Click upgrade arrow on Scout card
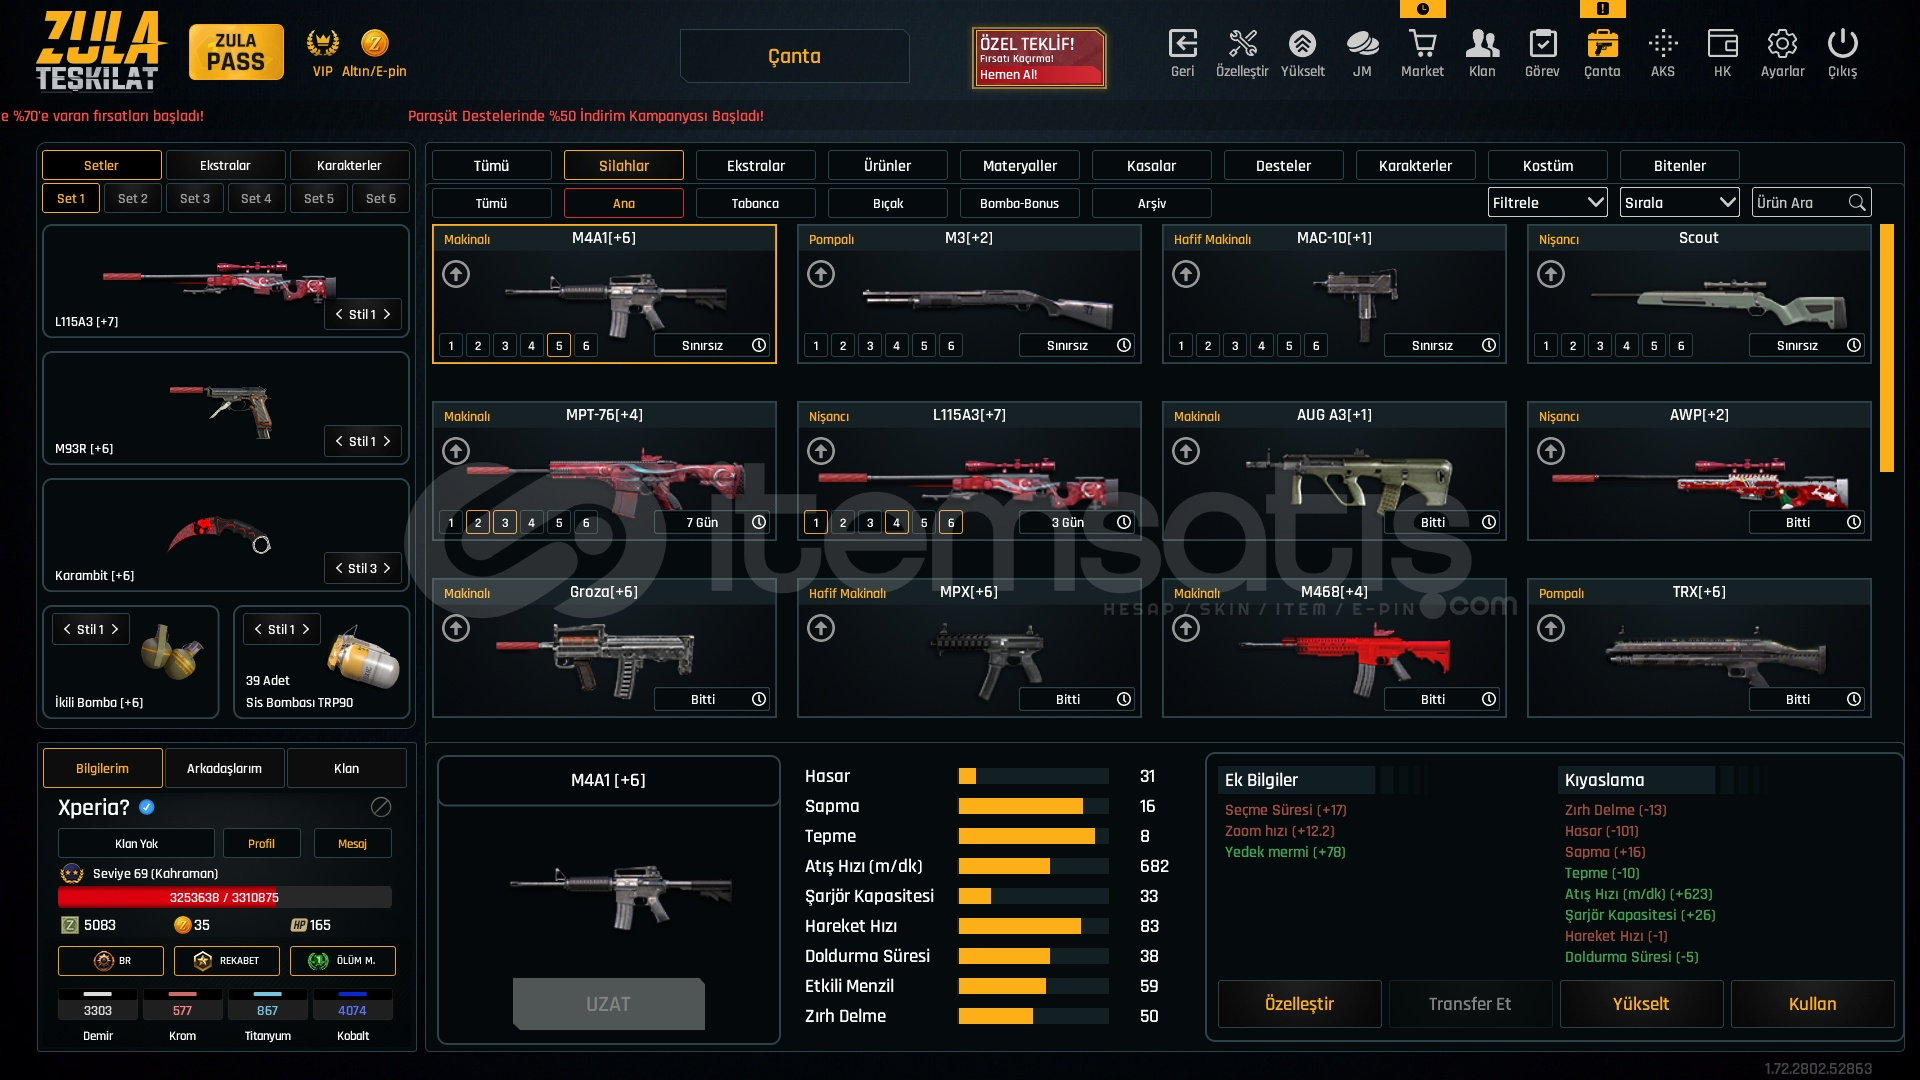 pos(1551,274)
